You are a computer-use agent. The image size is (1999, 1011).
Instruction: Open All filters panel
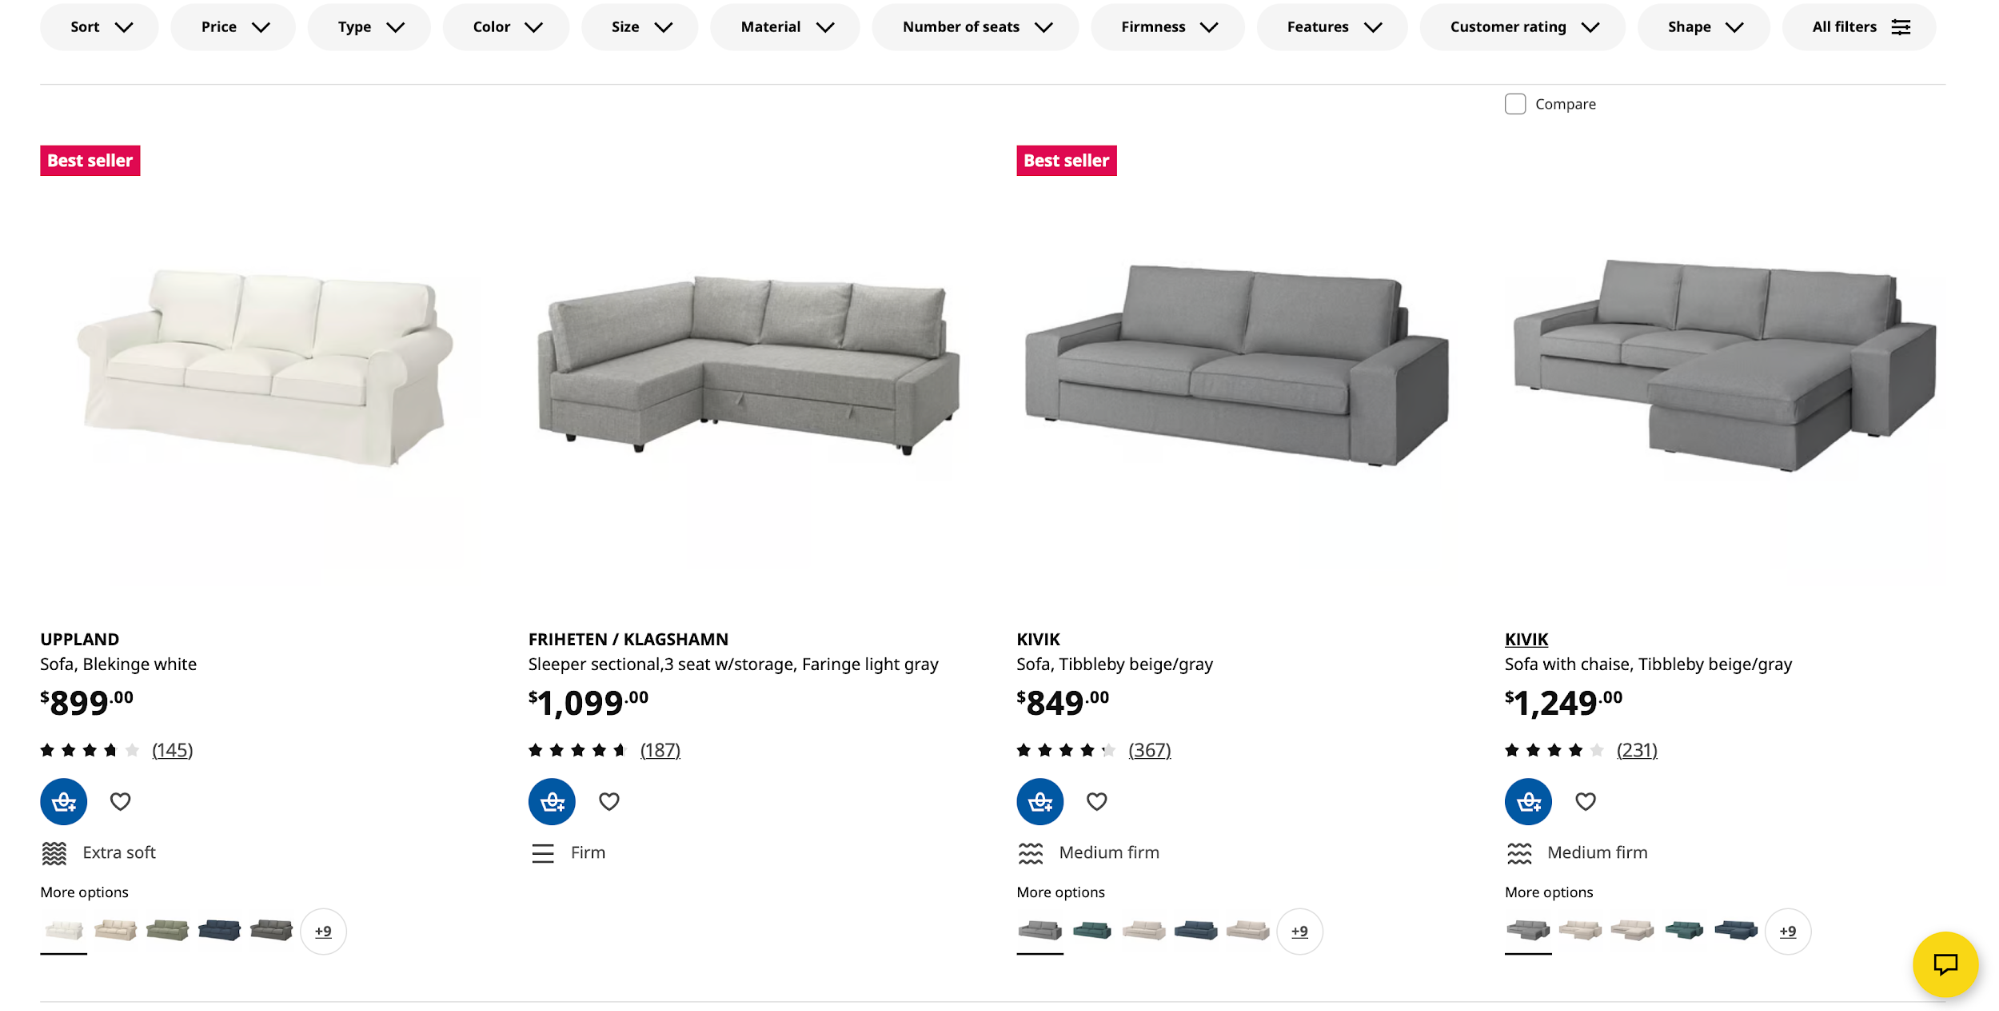coord(1858,27)
